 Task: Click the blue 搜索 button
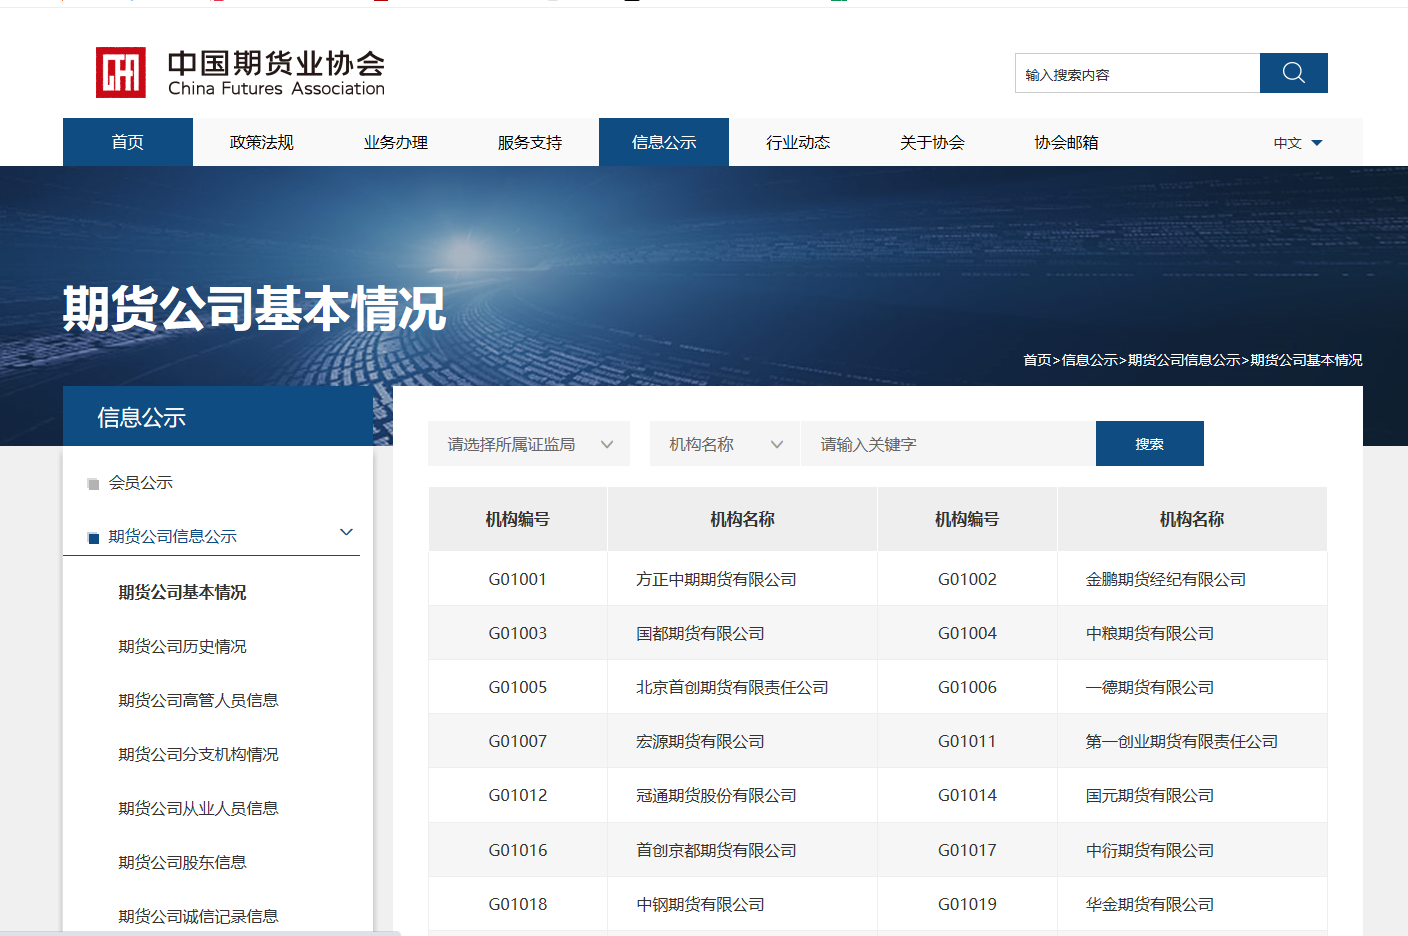(x=1150, y=444)
